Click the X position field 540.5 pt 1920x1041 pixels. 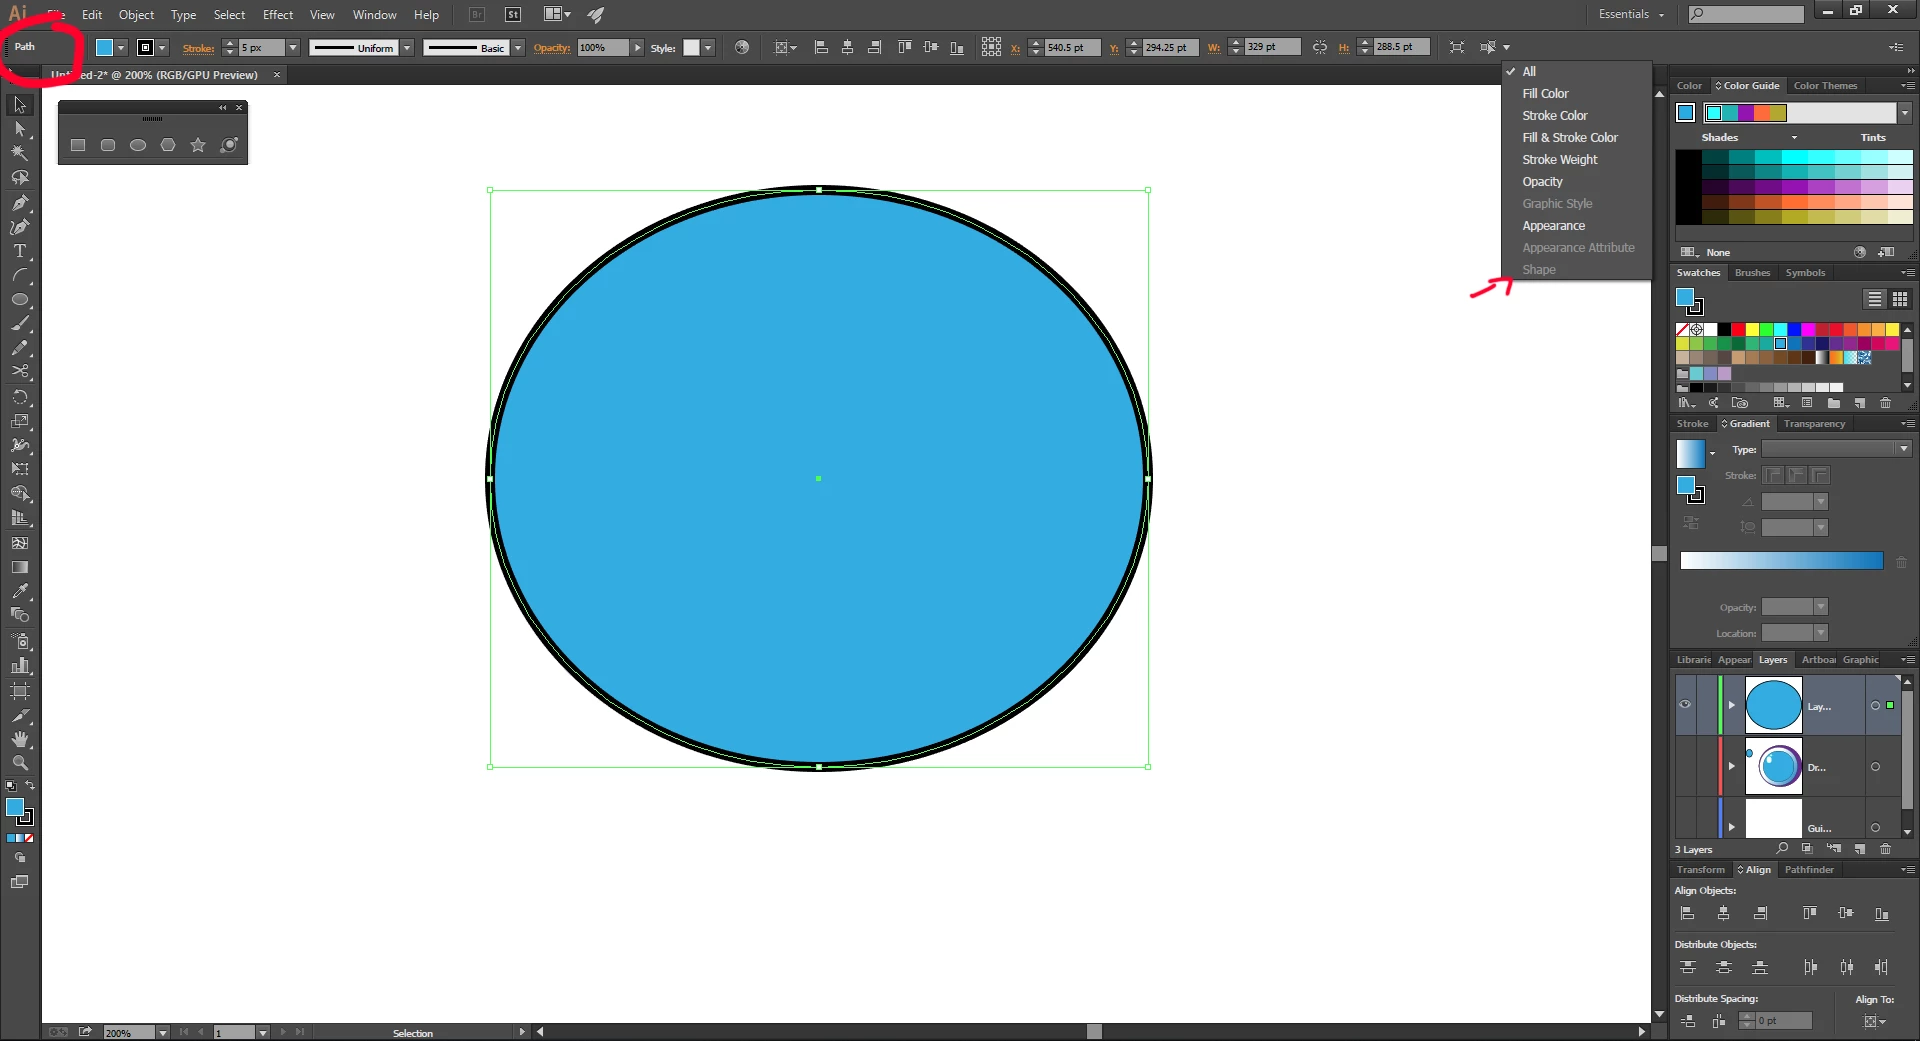coord(1072,47)
